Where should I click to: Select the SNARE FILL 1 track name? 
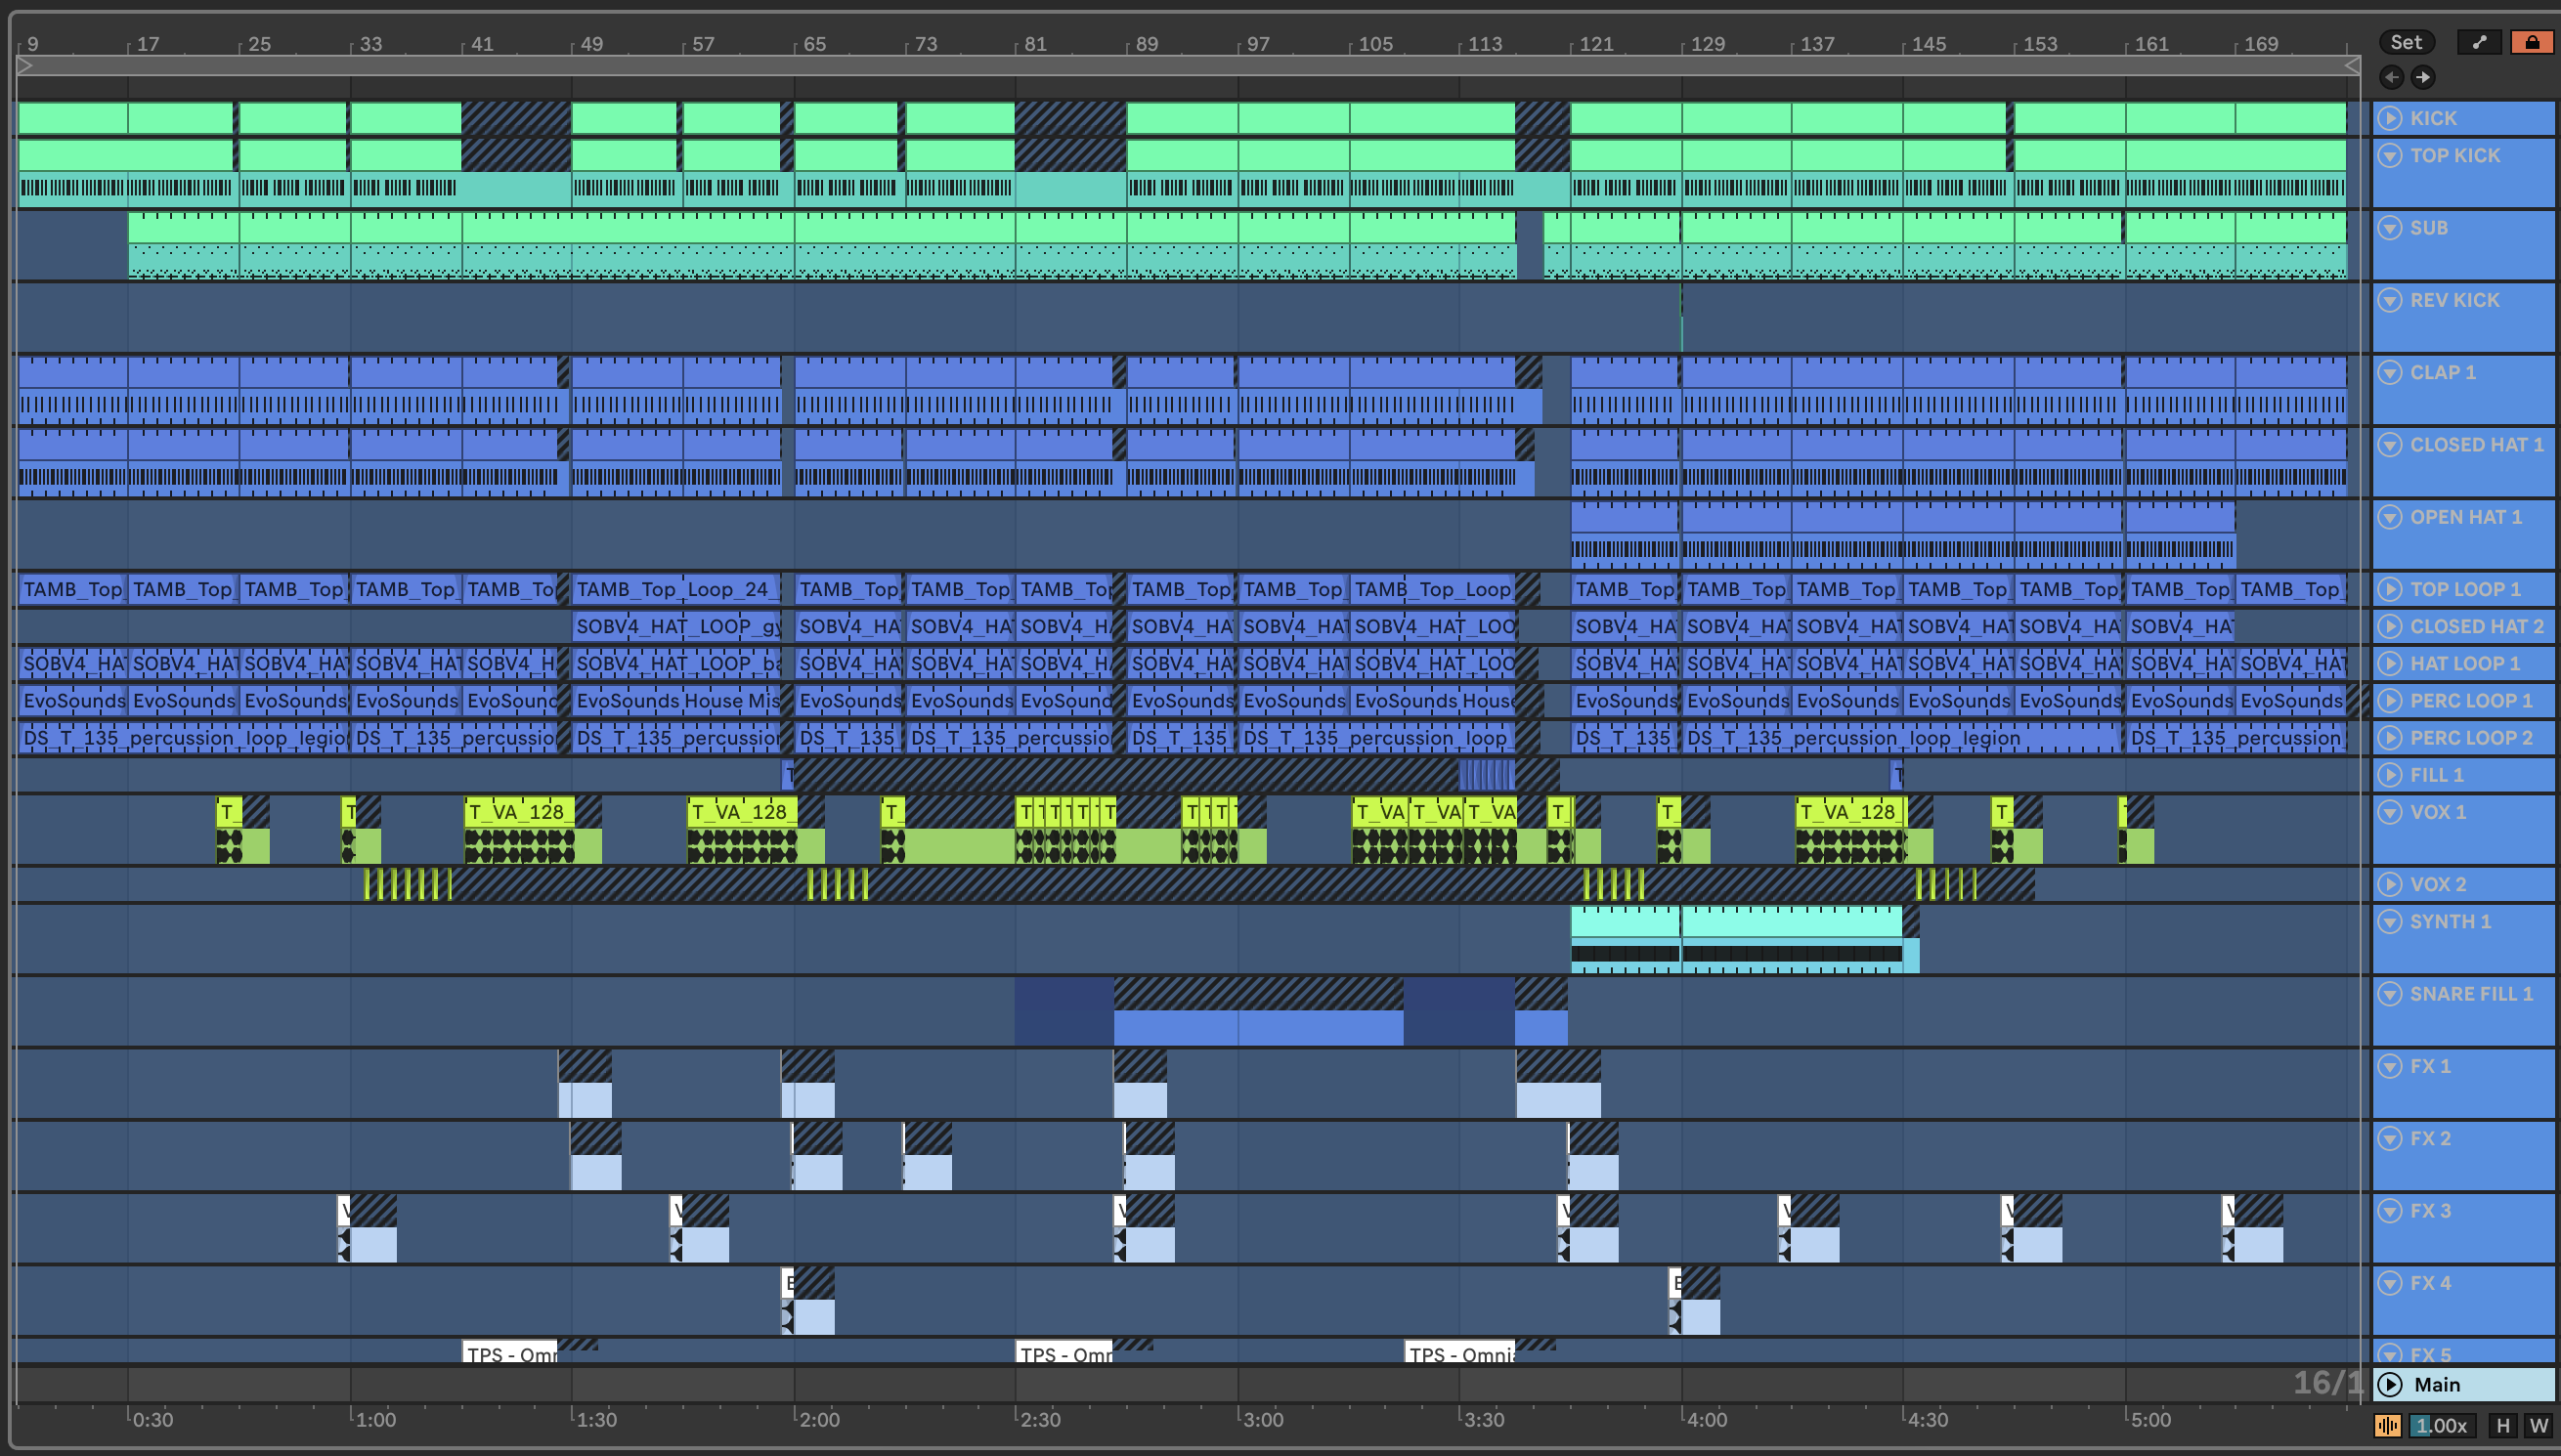coord(2471,994)
